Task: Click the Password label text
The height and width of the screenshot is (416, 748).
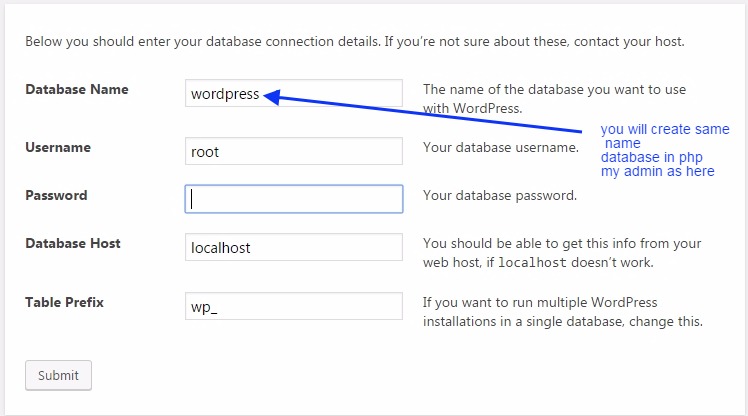Action: [x=56, y=195]
